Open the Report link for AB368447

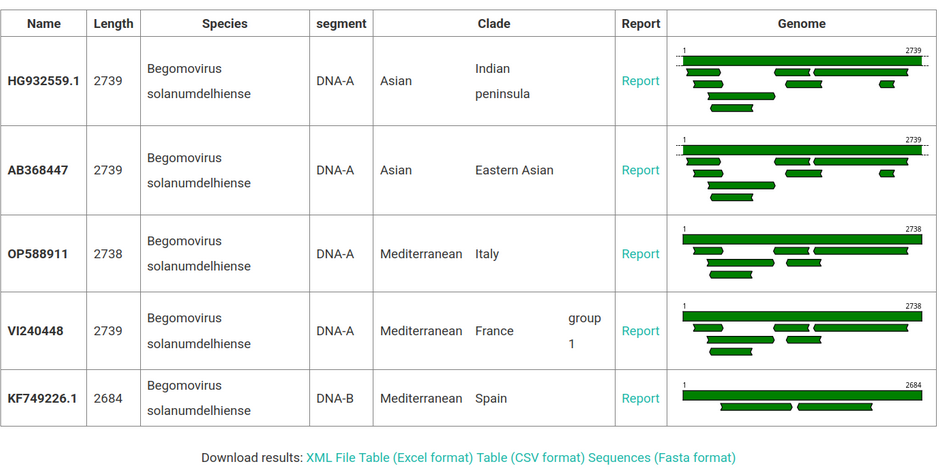[640, 170]
